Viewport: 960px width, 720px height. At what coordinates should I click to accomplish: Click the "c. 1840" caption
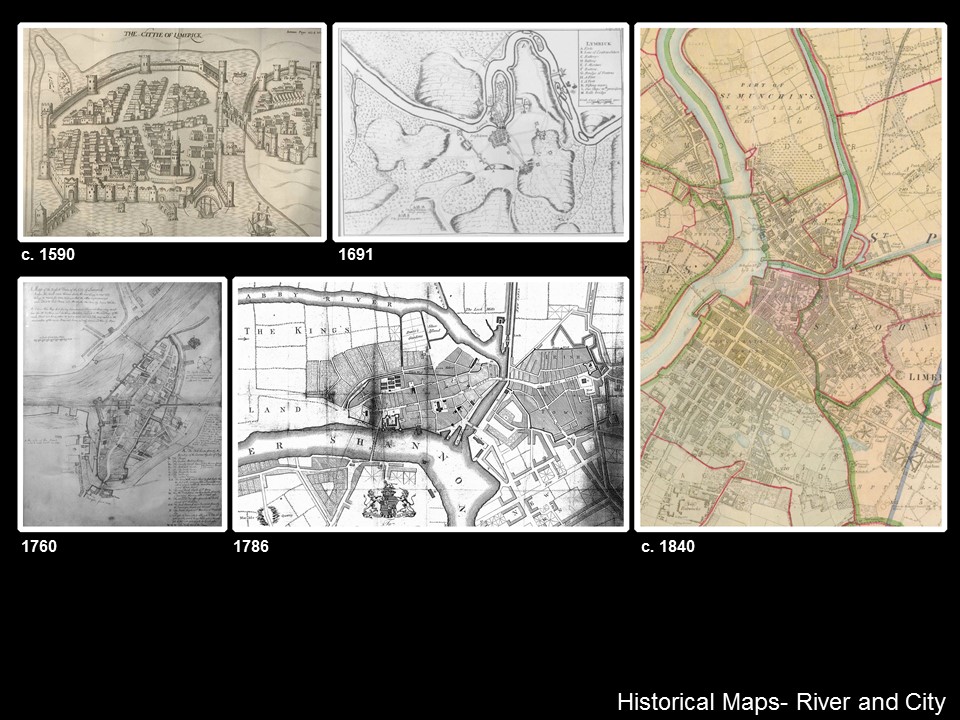click(668, 546)
